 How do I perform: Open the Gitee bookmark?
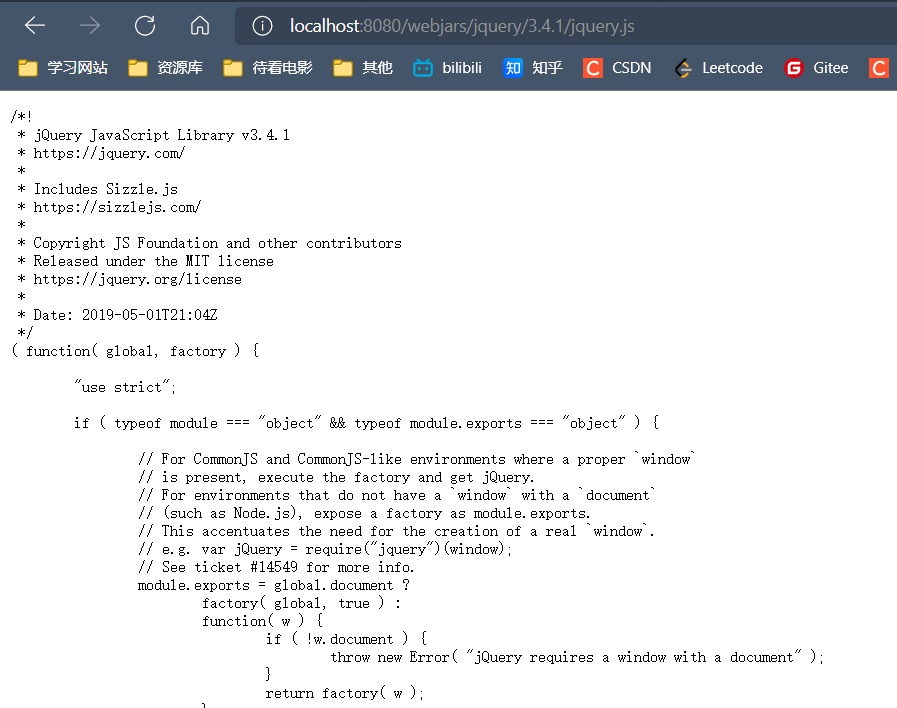pyautogui.click(x=816, y=68)
